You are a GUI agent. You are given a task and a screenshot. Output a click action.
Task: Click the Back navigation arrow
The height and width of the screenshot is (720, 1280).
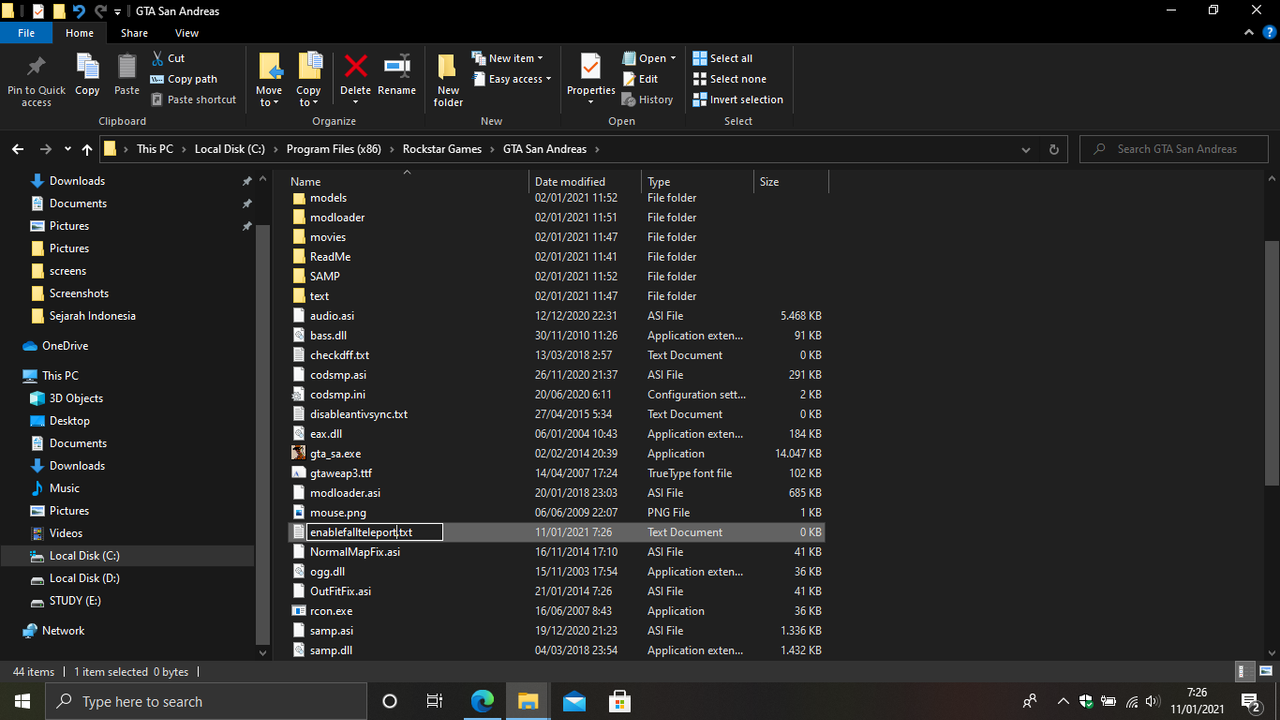[x=18, y=149]
